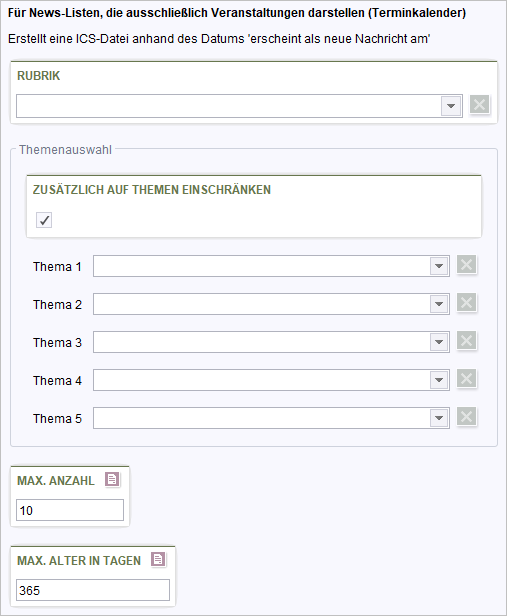Screen dimensions: 507x616
Task: Clear Thema 3 with its X icon
Action: click(467, 341)
